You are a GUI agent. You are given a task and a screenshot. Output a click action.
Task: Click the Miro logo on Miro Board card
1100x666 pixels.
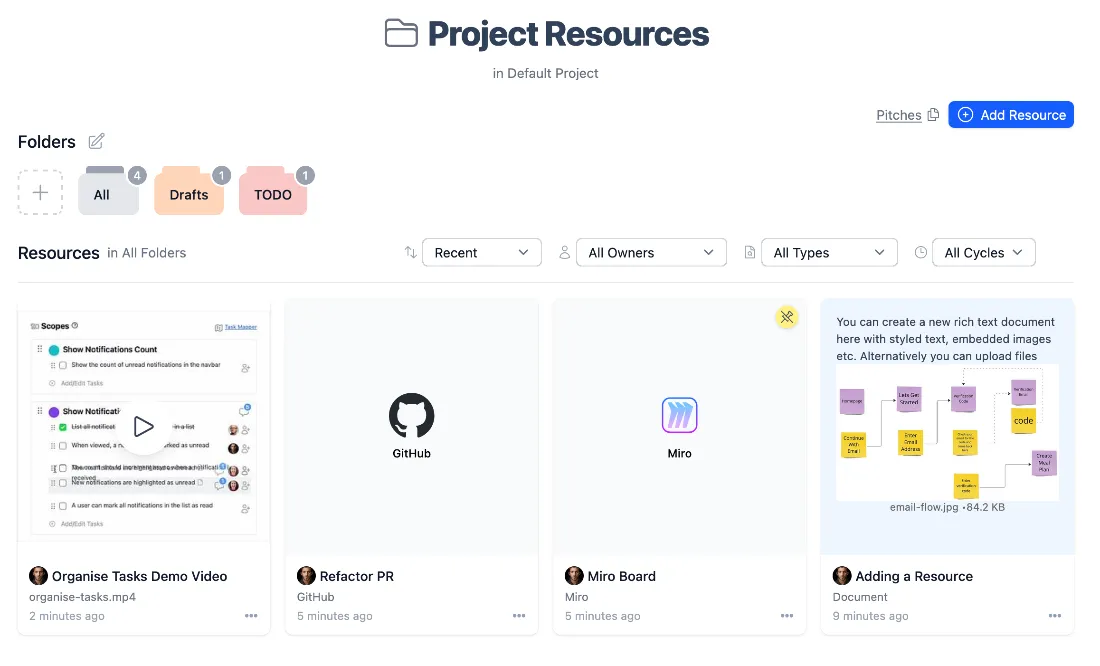679,415
